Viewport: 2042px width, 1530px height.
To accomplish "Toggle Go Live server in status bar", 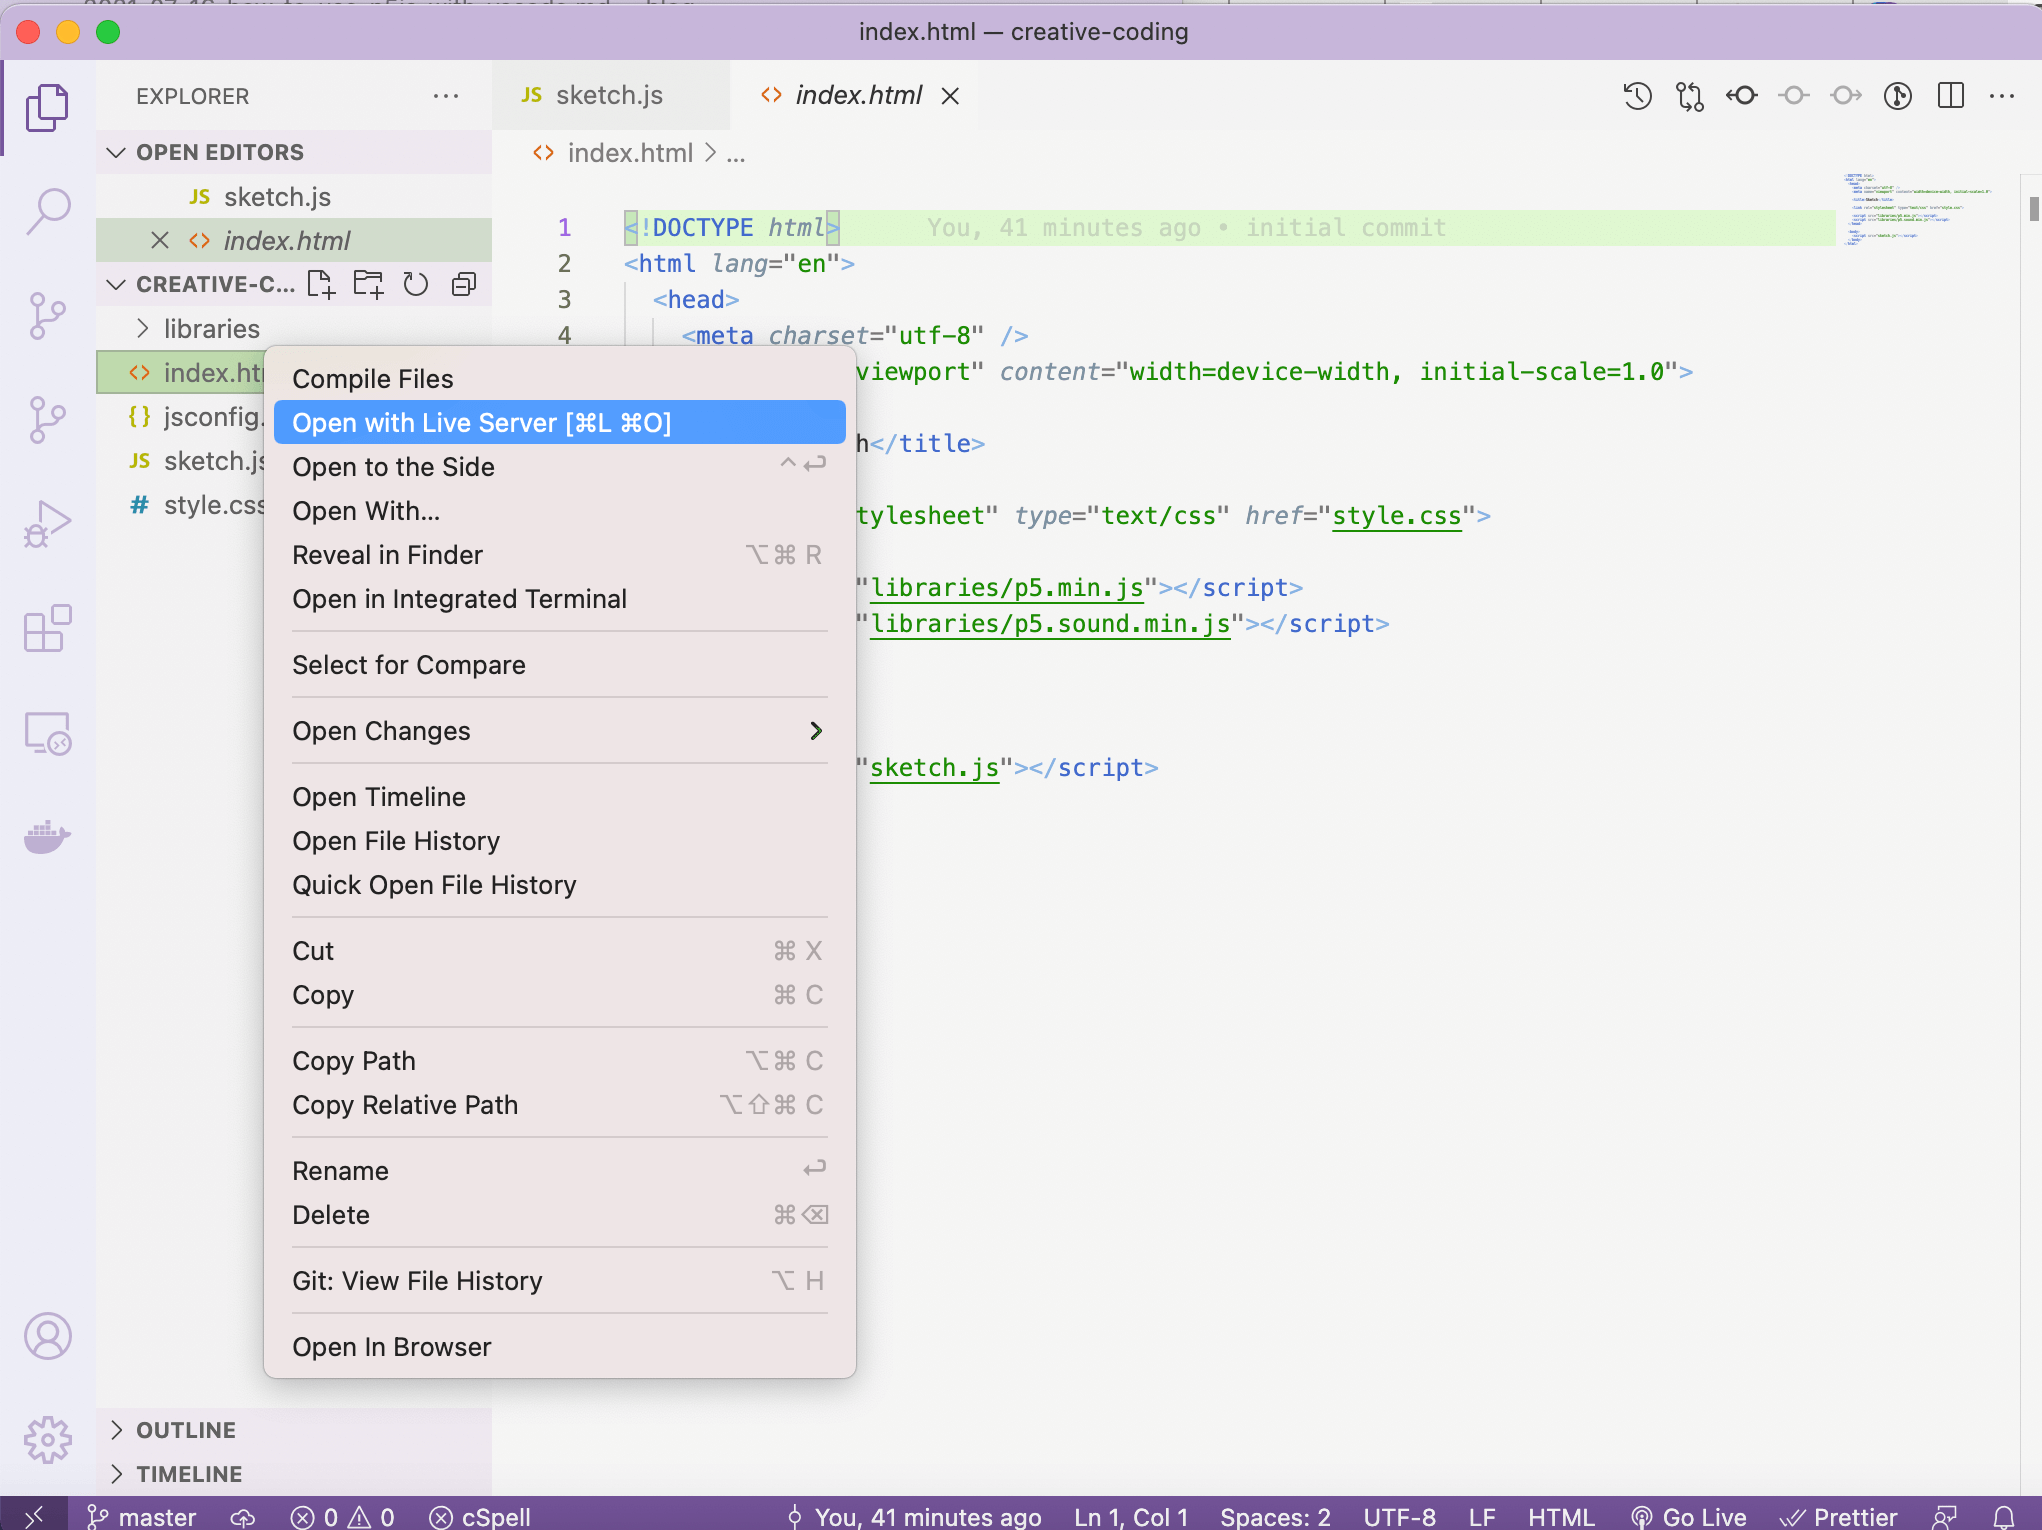I will (1688, 1516).
